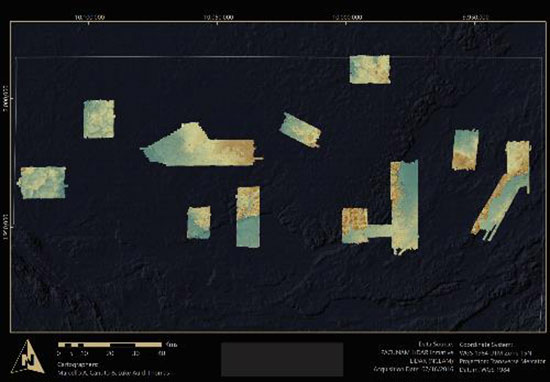Click the Acquisition Date line

(414, 369)
